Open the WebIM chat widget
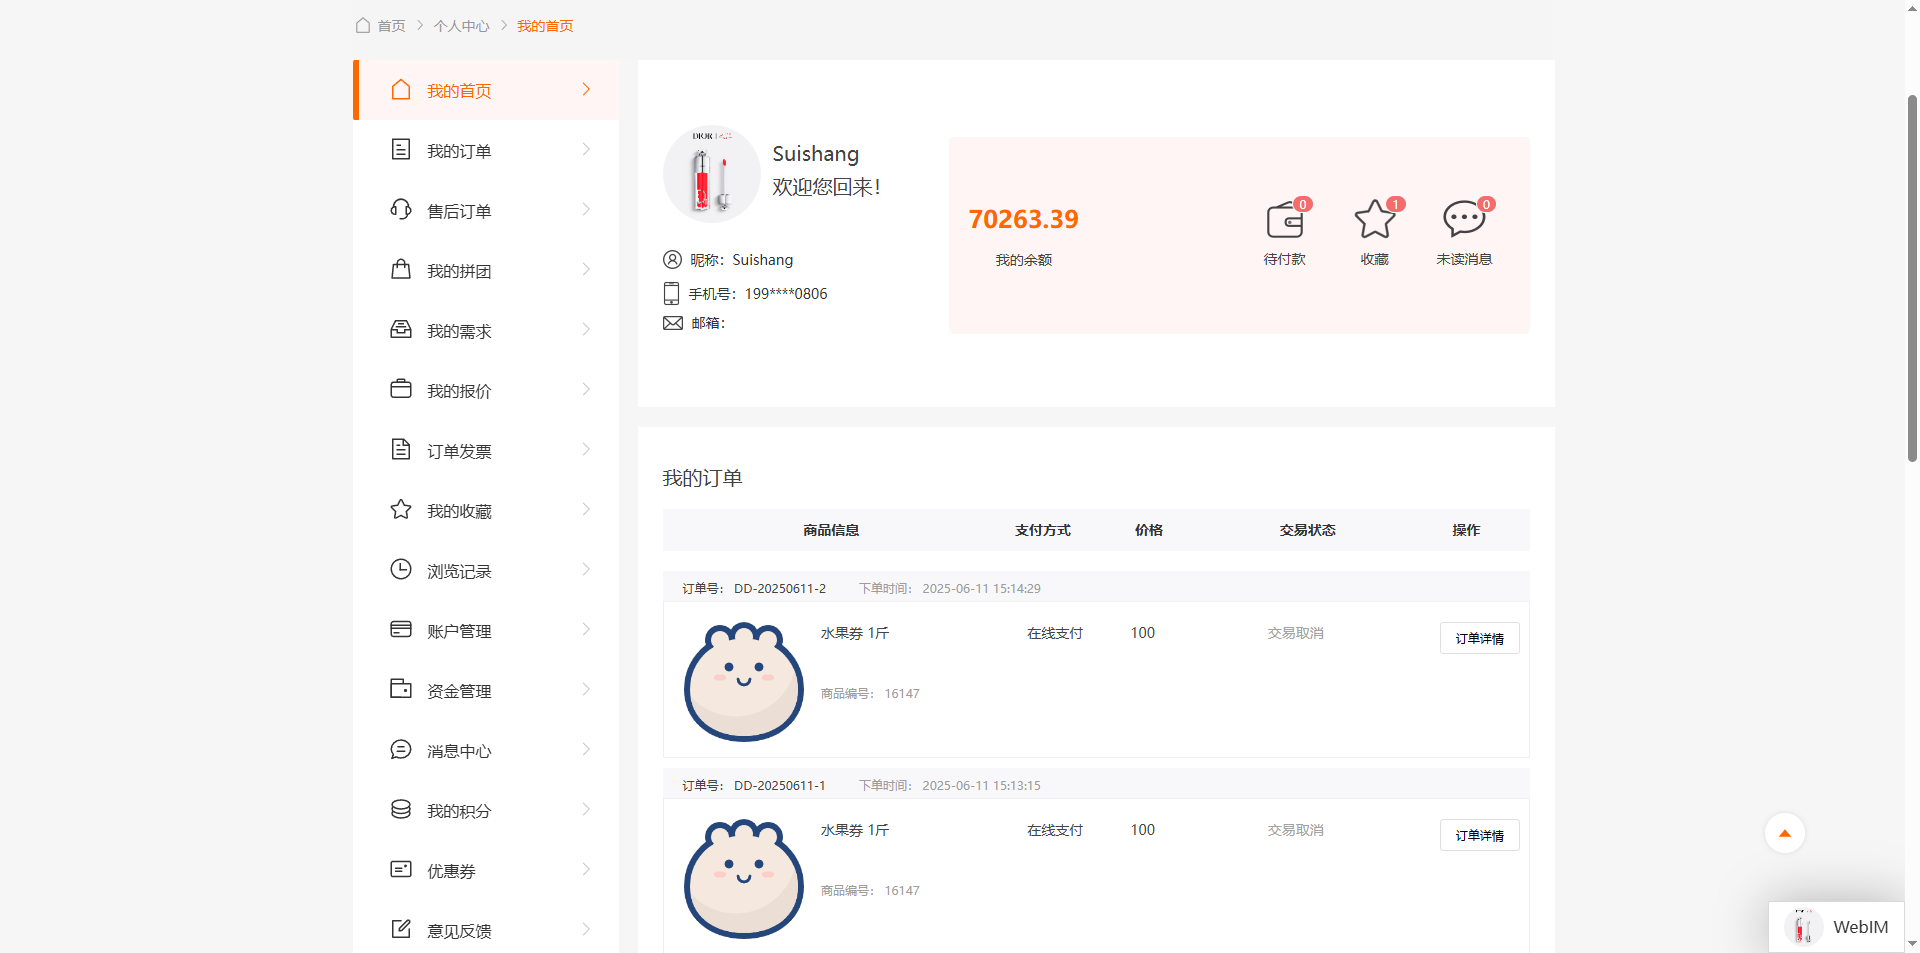 coord(1837,927)
